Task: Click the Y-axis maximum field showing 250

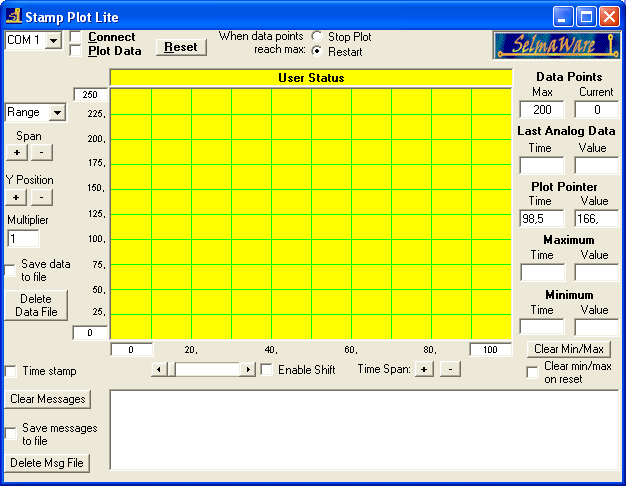Action: [91, 95]
